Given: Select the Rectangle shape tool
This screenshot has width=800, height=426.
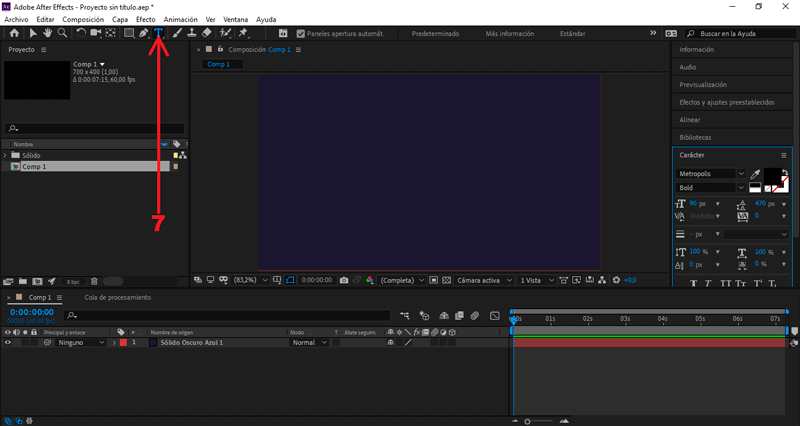Looking at the screenshot, I should point(129,33).
